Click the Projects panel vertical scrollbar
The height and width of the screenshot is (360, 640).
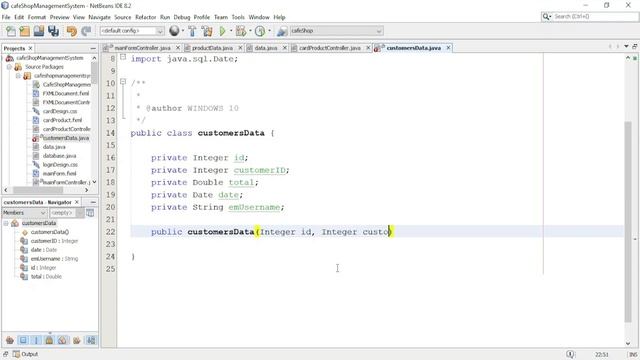point(94,73)
